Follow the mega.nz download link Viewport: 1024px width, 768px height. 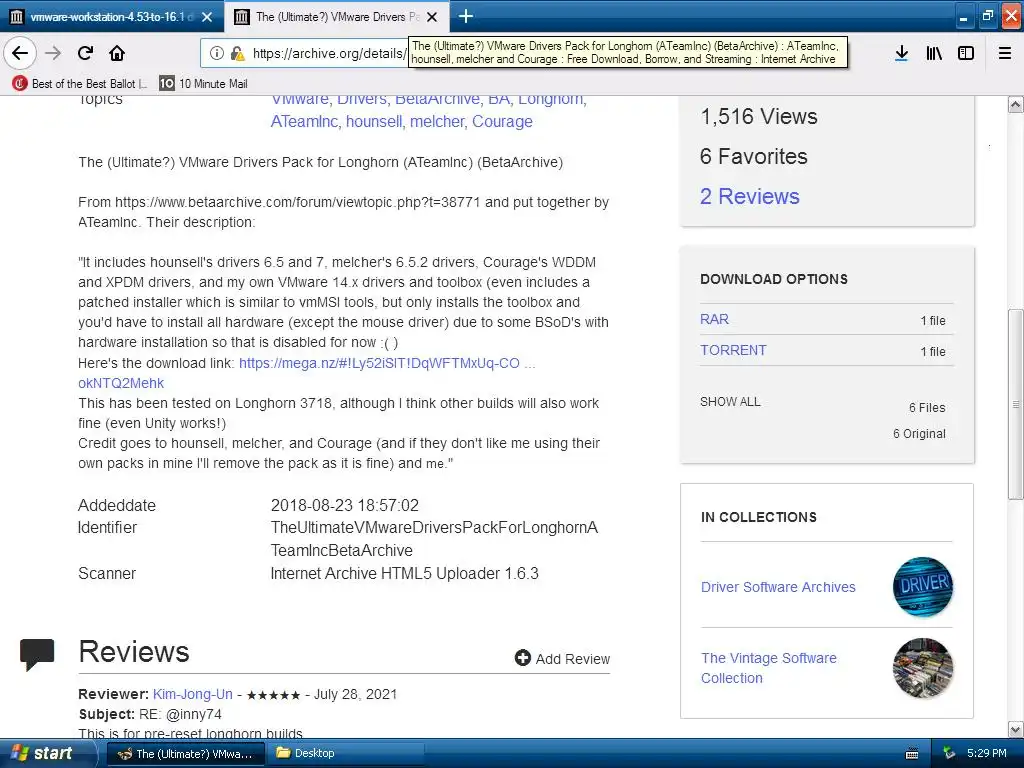click(x=387, y=363)
